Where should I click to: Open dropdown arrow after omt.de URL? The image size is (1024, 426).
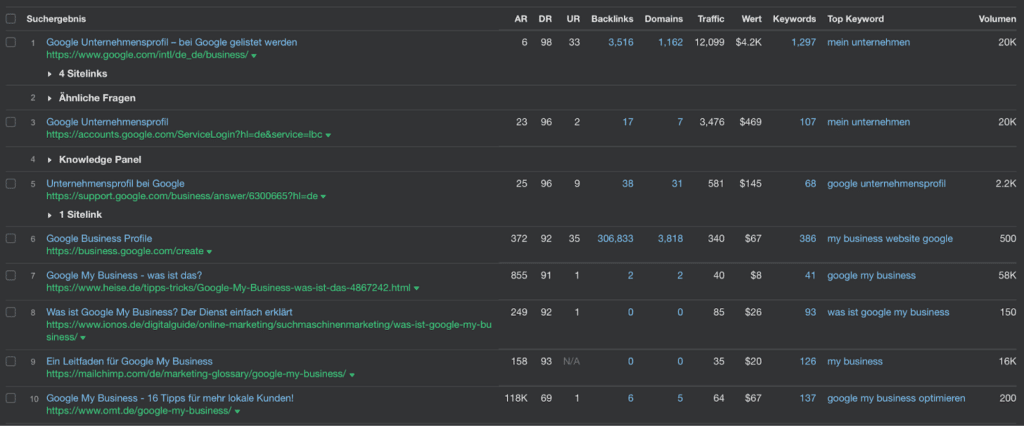pyautogui.click(x=237, y=412)
